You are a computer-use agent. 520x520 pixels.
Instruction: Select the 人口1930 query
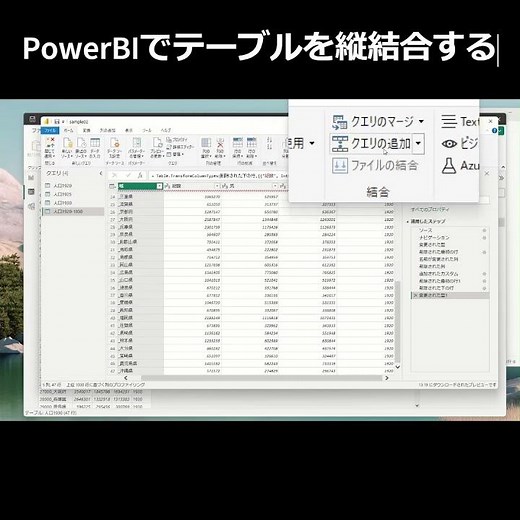[73, 203]
